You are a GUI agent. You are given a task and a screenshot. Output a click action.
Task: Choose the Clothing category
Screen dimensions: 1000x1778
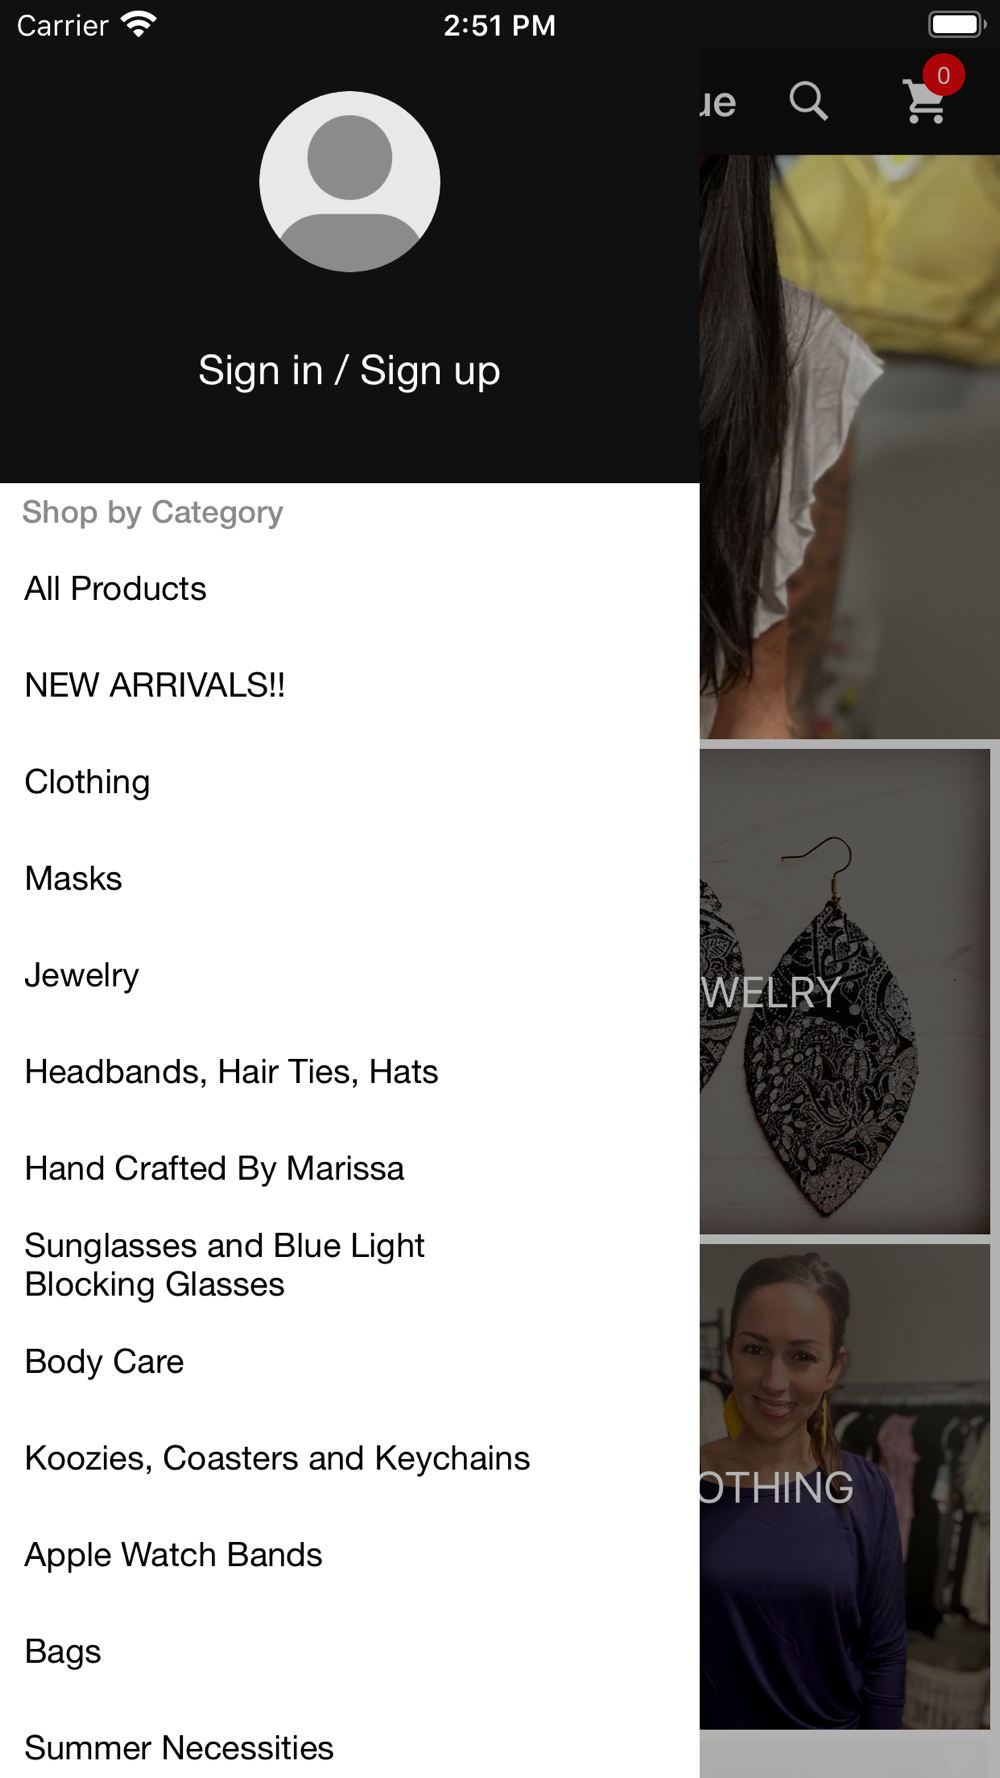point(349,781)
